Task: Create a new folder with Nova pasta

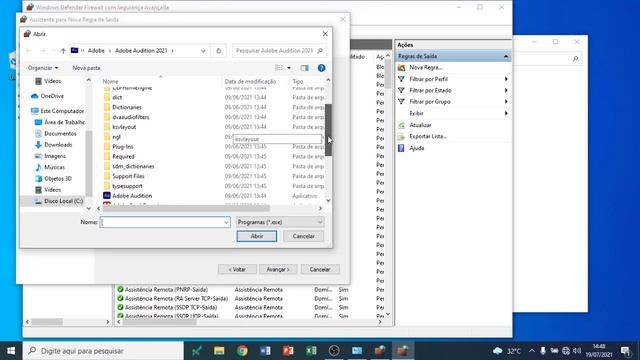Action: point(86,68)
